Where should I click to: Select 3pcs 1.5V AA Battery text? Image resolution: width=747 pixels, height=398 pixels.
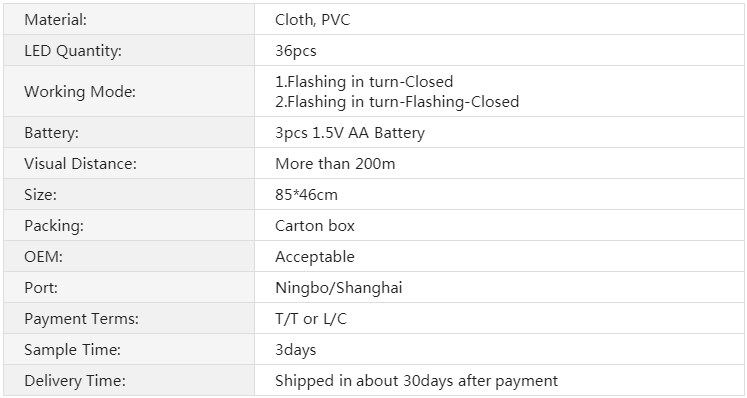(350, 133)
